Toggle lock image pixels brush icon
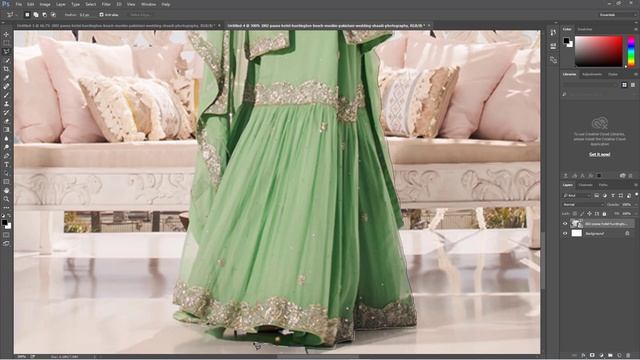 pyautogui.click(x=582, y=213)
